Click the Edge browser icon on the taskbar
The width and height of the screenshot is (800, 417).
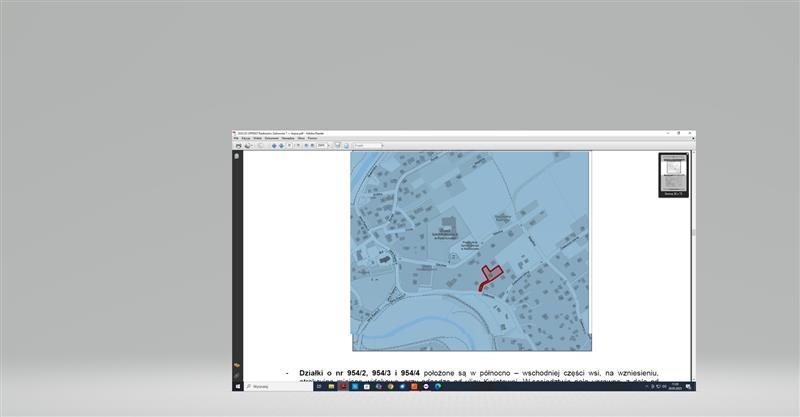438,386
